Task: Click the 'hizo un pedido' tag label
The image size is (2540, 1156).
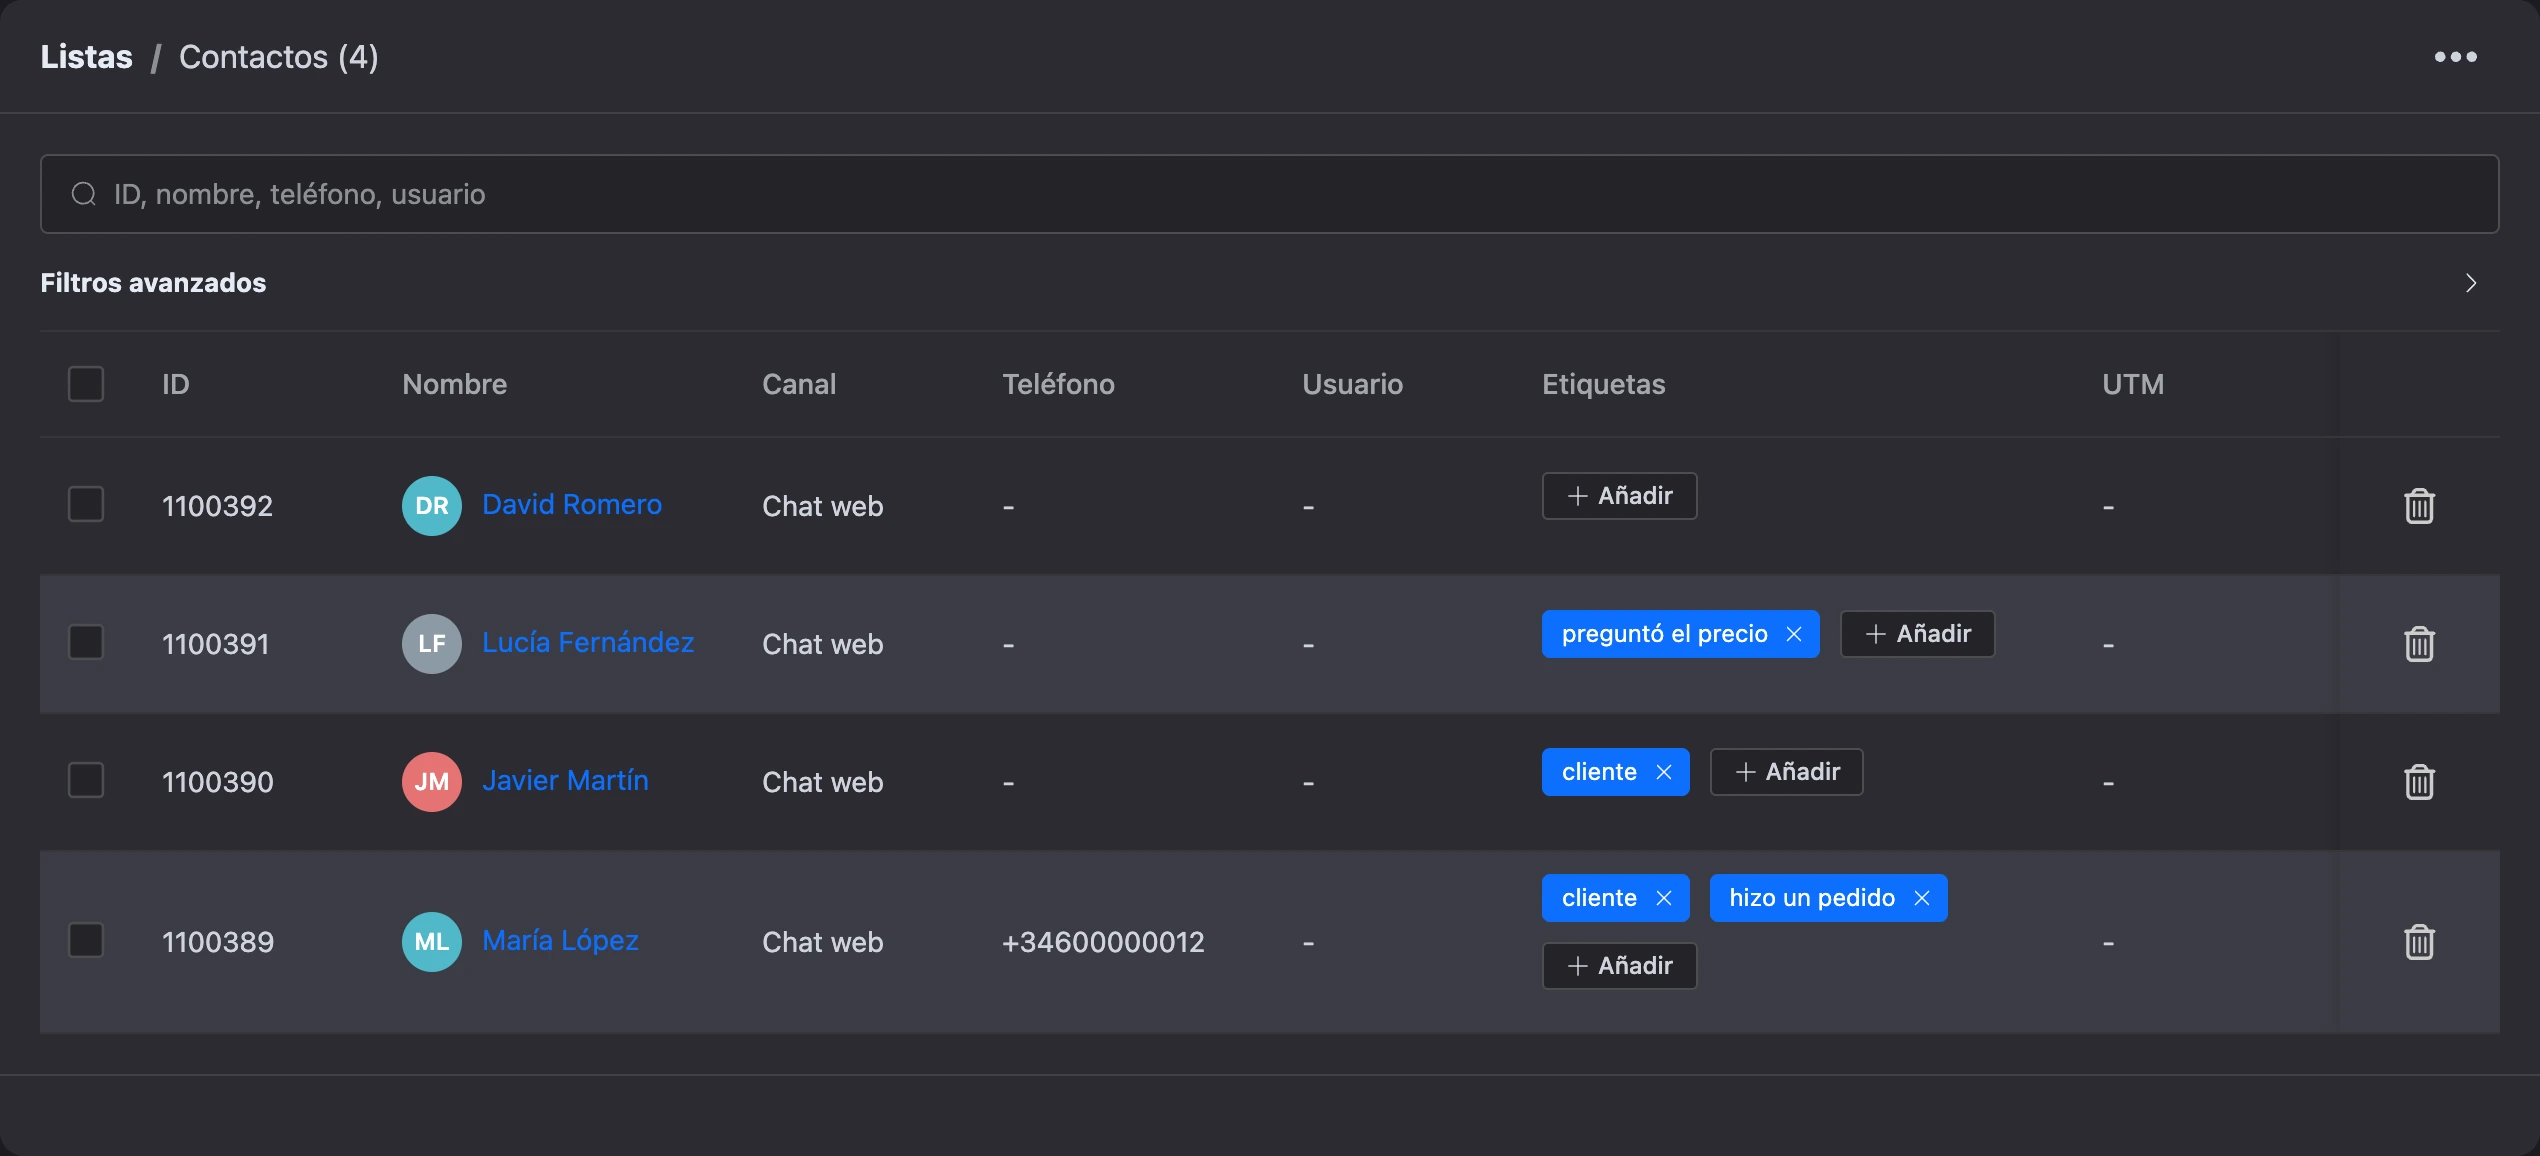Action: click(1812, 898)
